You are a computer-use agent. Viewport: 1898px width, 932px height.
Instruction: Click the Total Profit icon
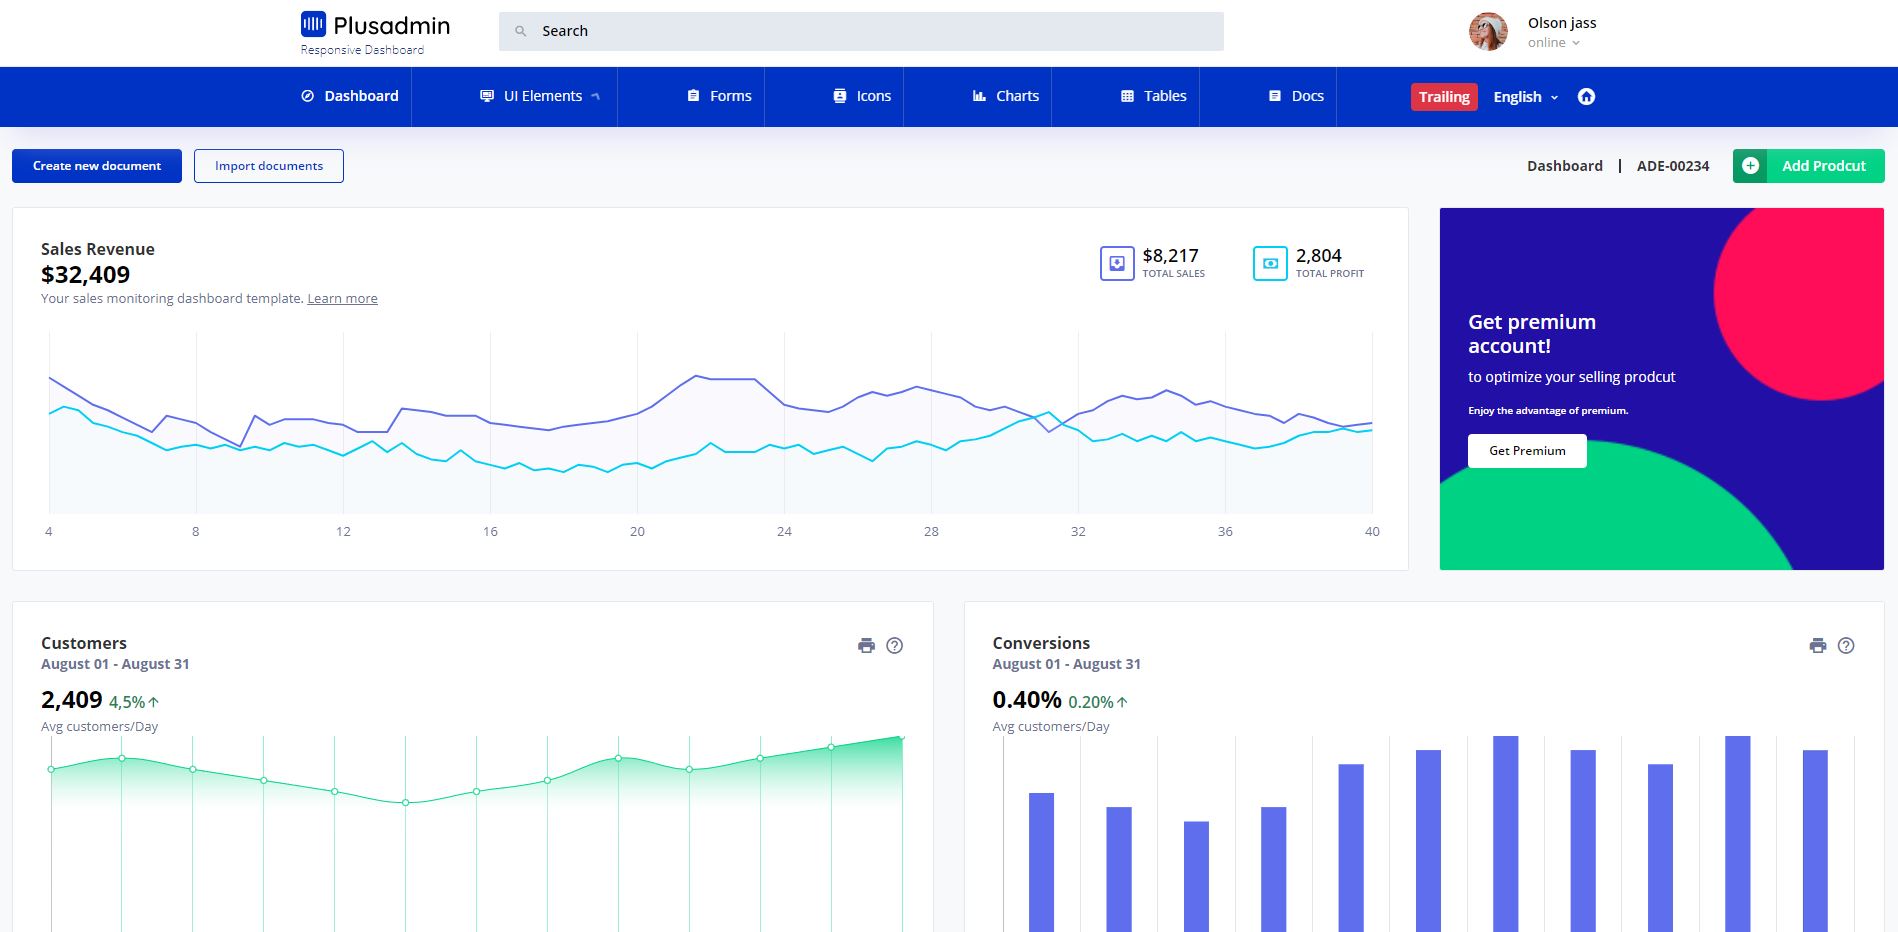[x=1270, y=264]
